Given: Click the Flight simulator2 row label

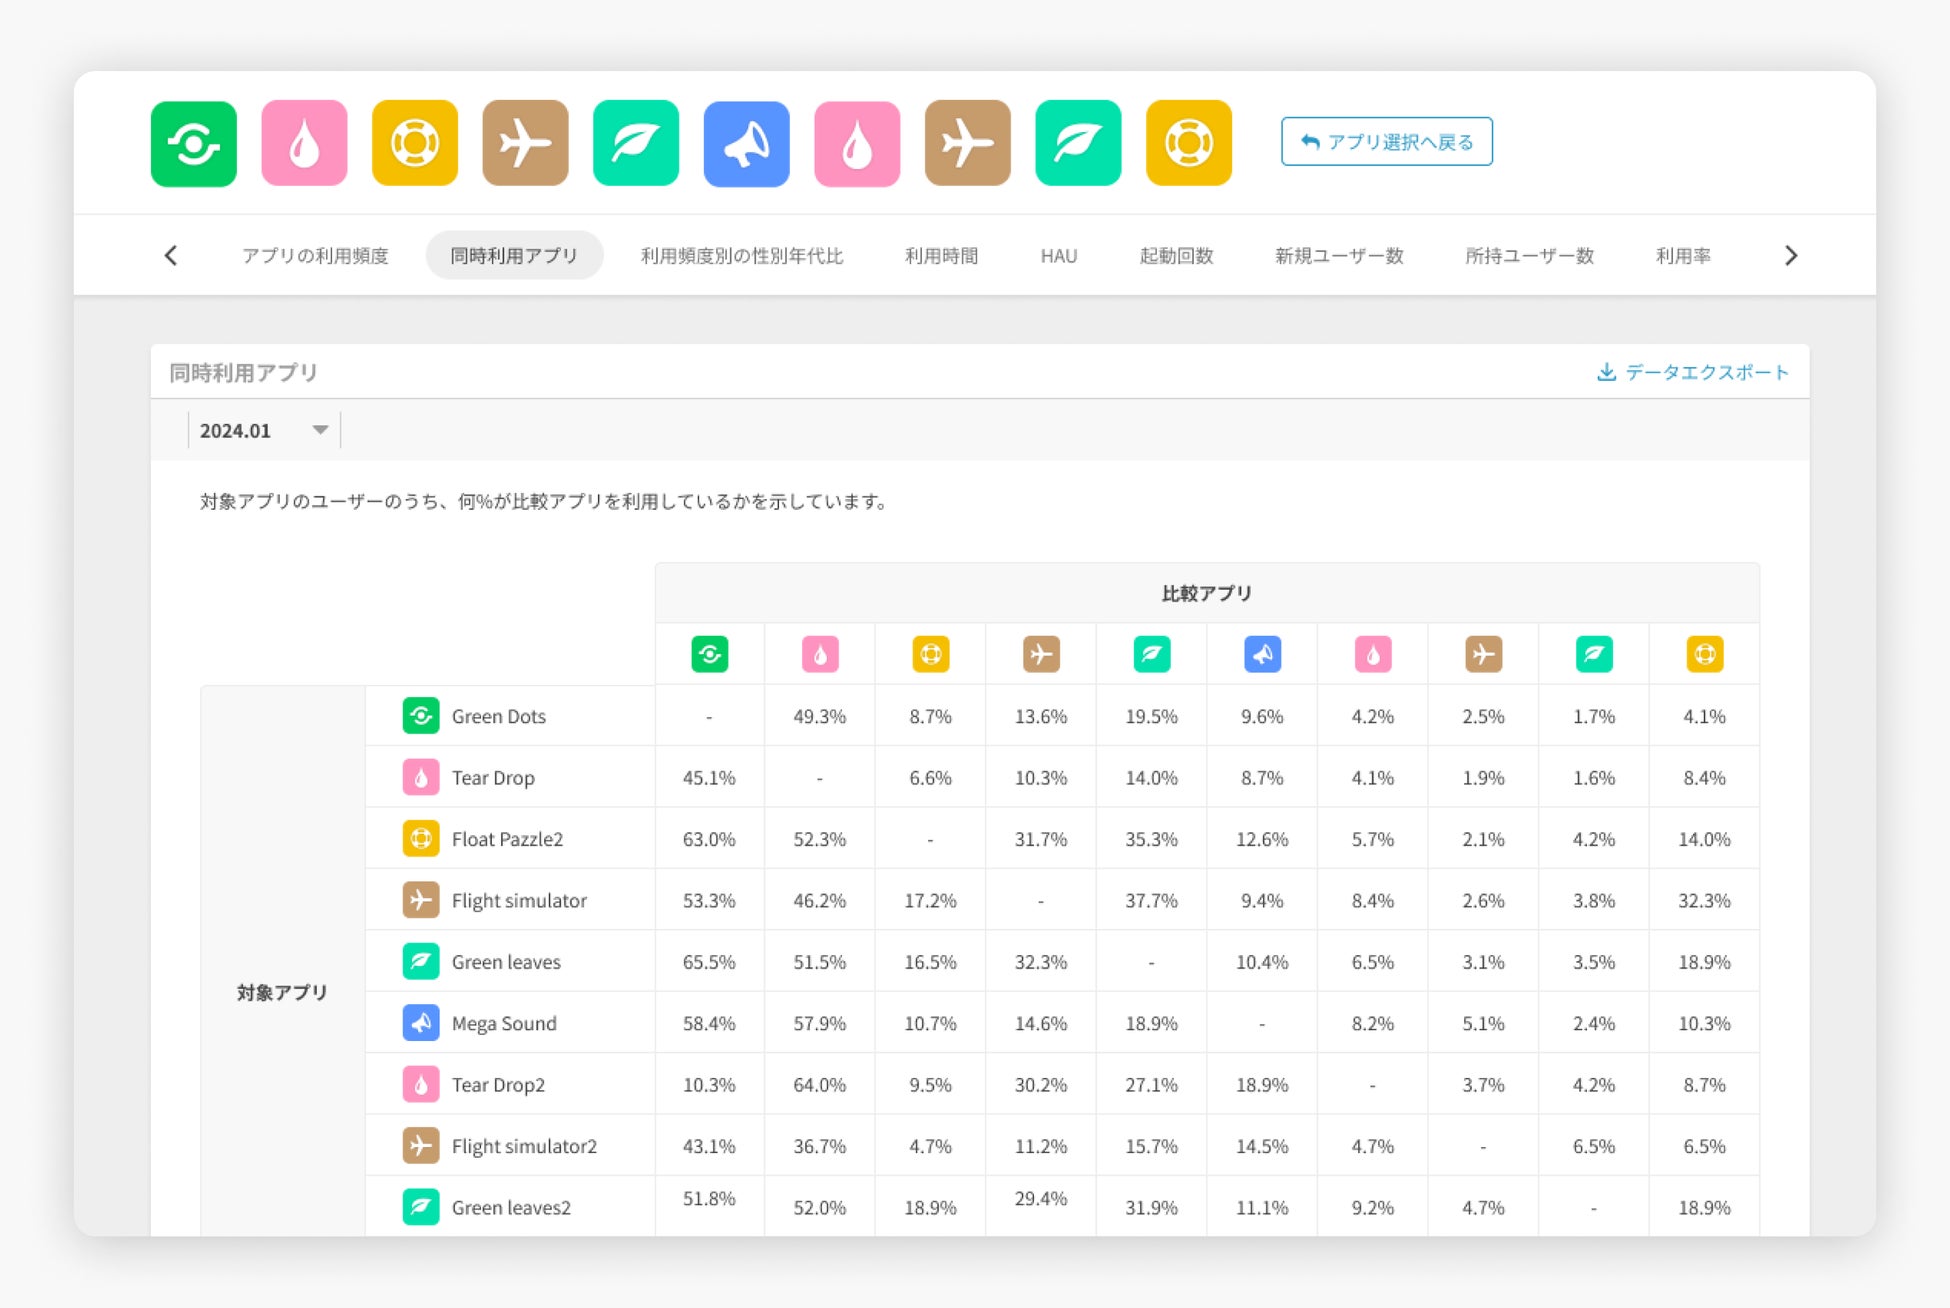Looking at the screenshot, I should [524, 1146].
